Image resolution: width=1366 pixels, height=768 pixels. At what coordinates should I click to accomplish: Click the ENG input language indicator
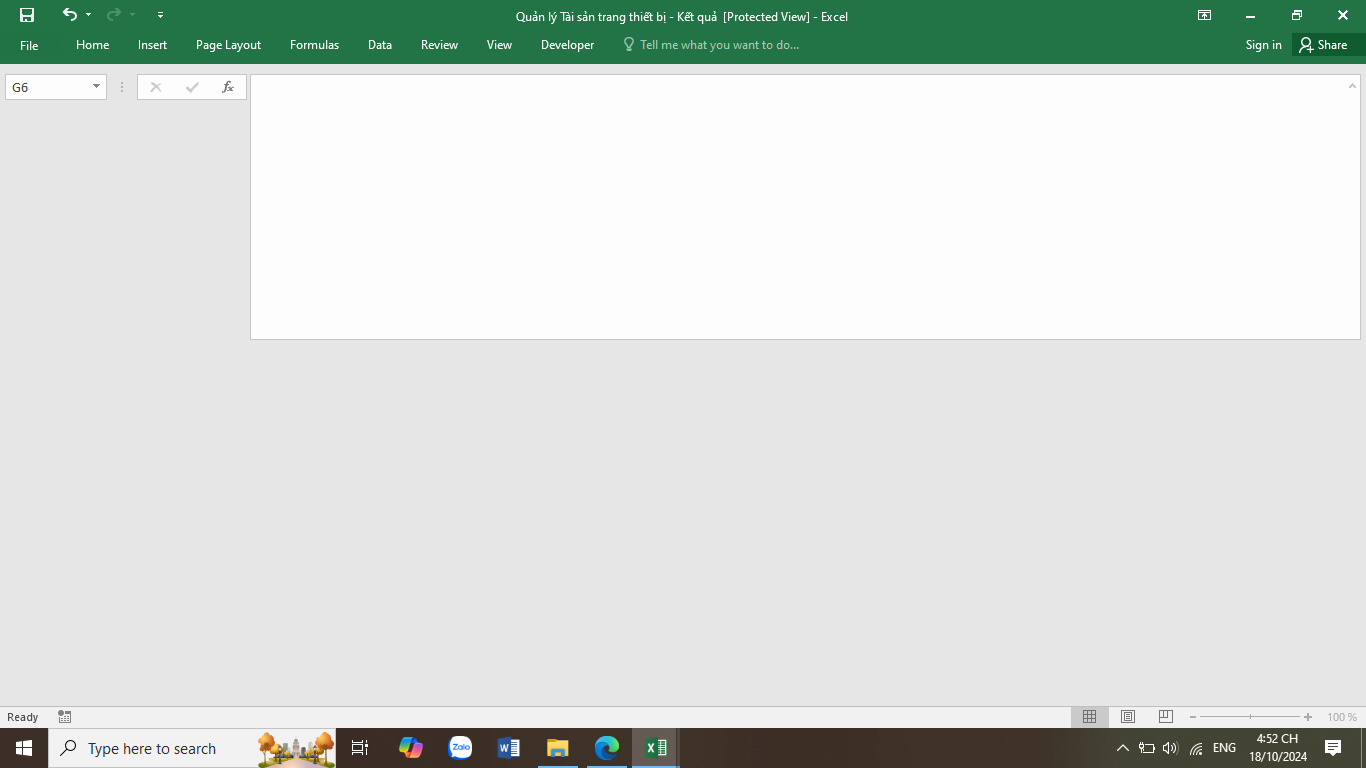tap(1224, 748)
